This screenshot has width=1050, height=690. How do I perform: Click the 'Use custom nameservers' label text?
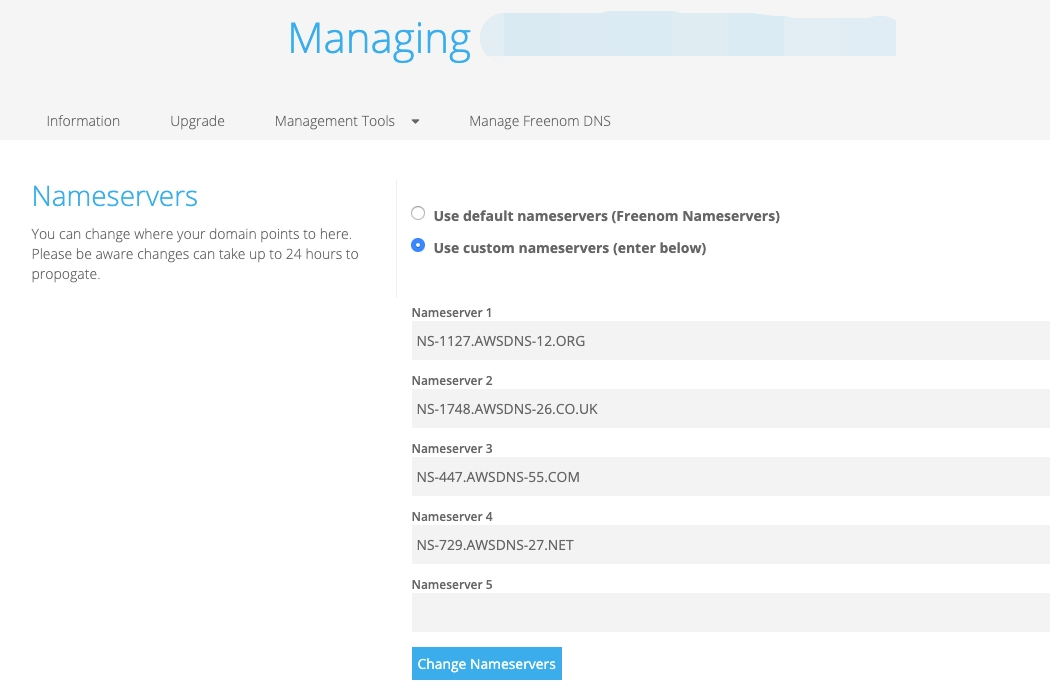coord(569,248)
